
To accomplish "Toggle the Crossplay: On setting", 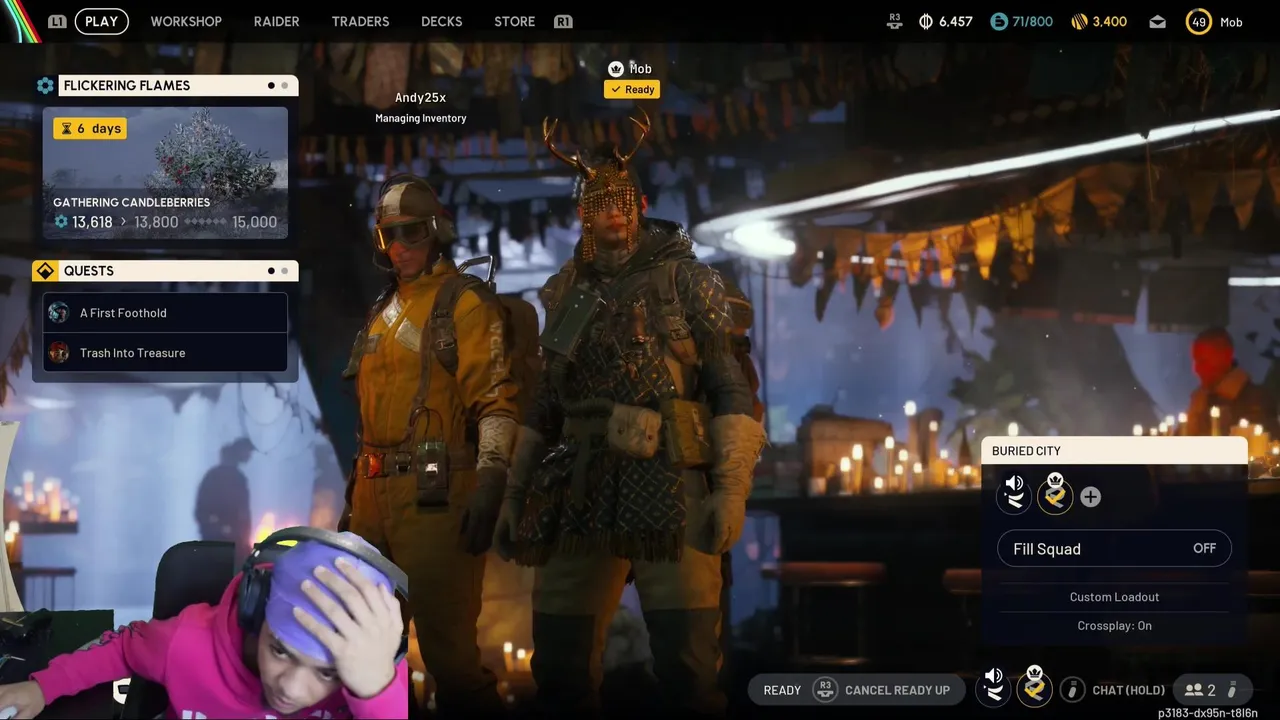I will (1114, 626).
